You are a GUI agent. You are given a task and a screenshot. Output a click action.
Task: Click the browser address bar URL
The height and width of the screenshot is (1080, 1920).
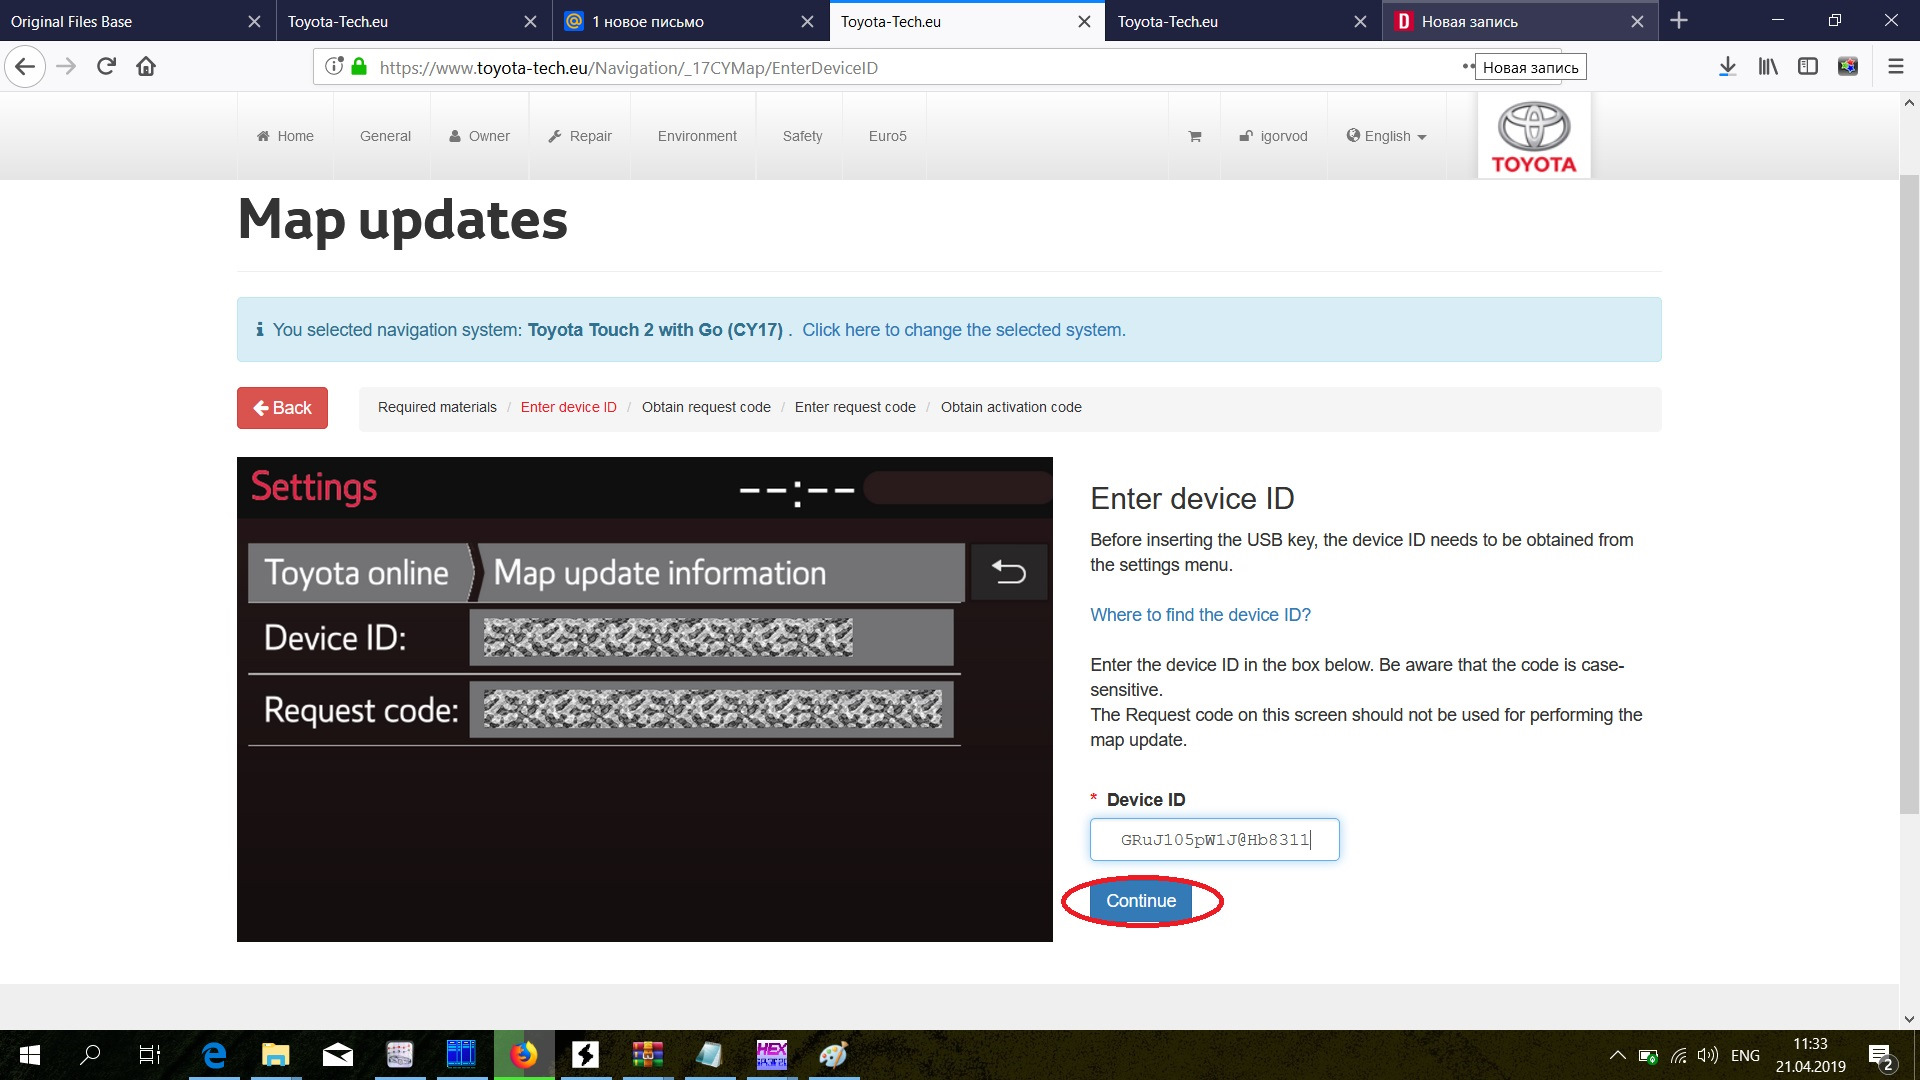[x=629, y=68]
